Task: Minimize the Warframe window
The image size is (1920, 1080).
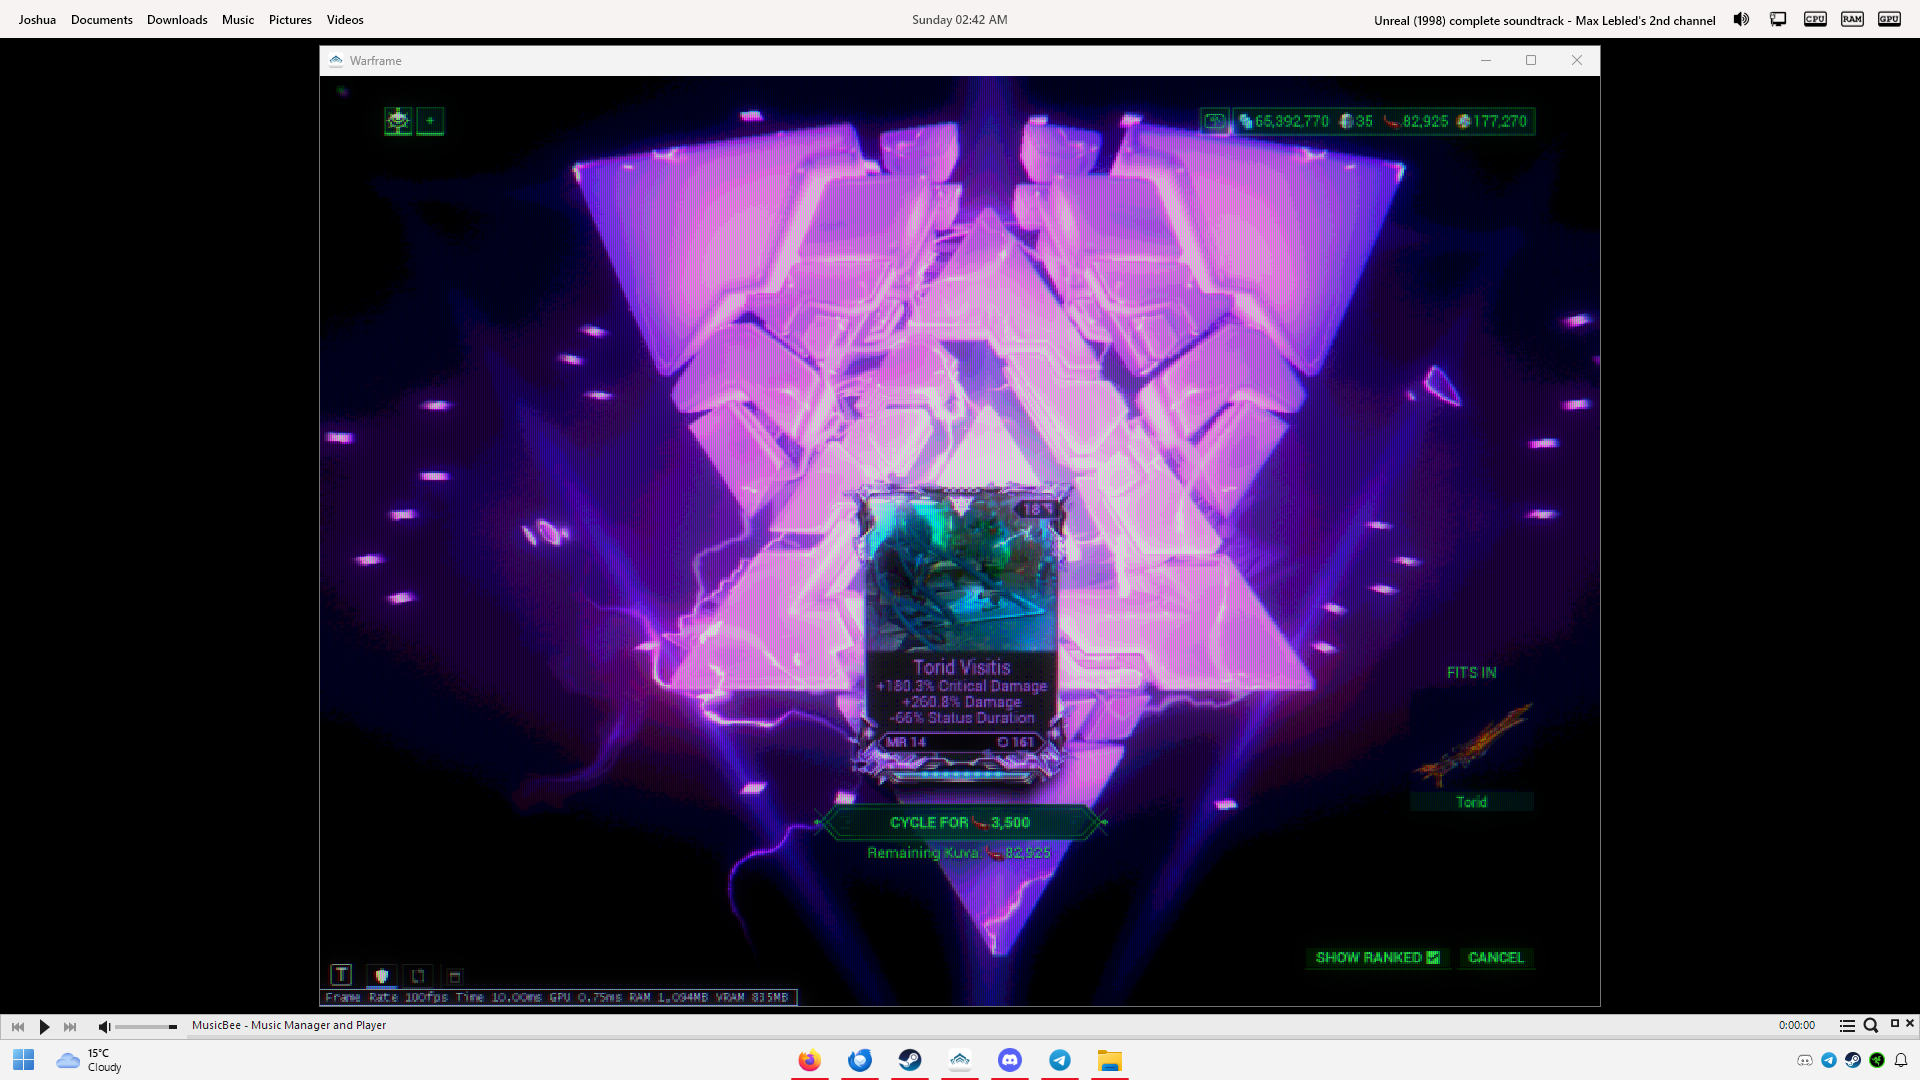Action: [x=1486, y=60]
